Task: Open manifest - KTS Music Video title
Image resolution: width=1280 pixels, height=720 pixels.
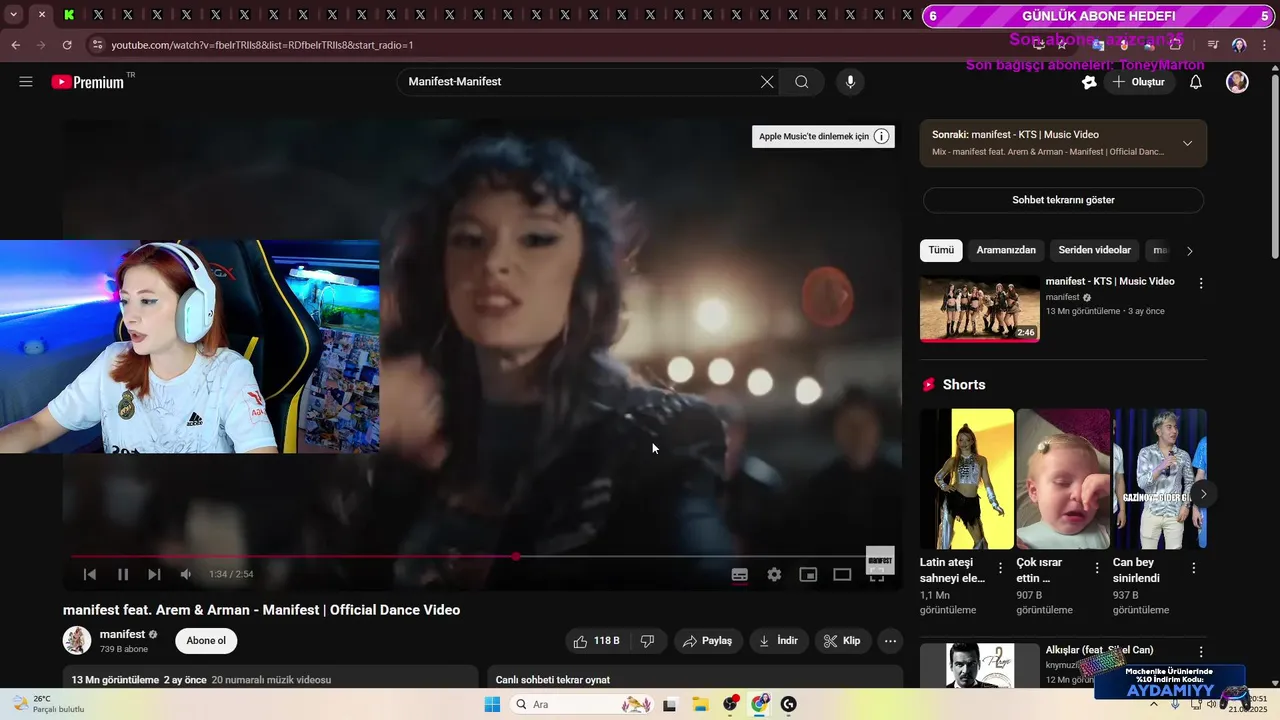Action: [1110, 281]
